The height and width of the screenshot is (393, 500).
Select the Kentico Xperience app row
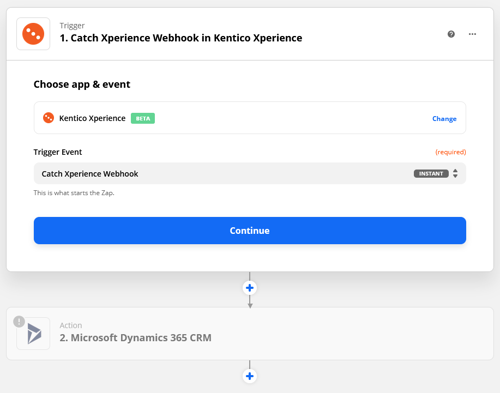250,118
